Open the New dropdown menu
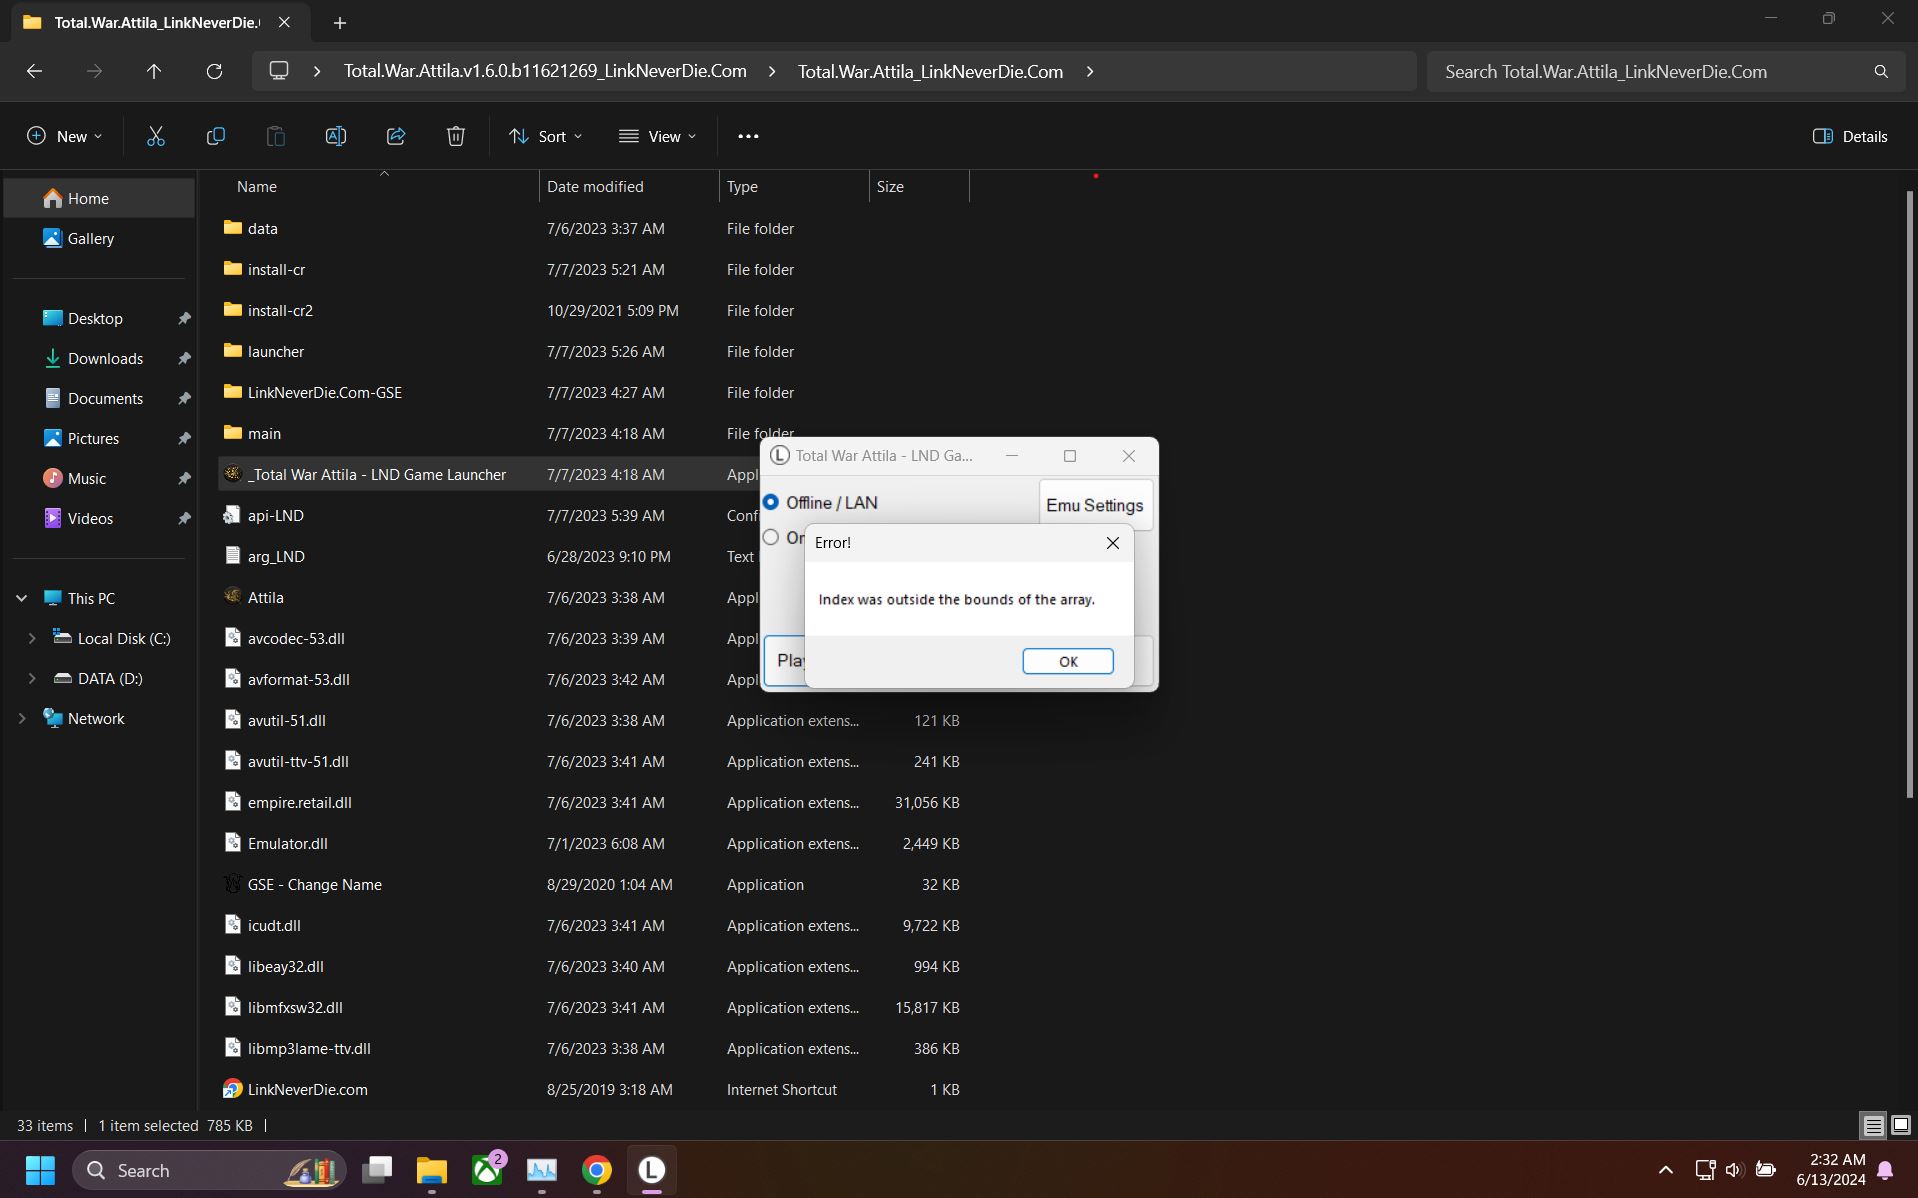Viewport: 1918px width, 1198px height. click(x=64, y=136)
